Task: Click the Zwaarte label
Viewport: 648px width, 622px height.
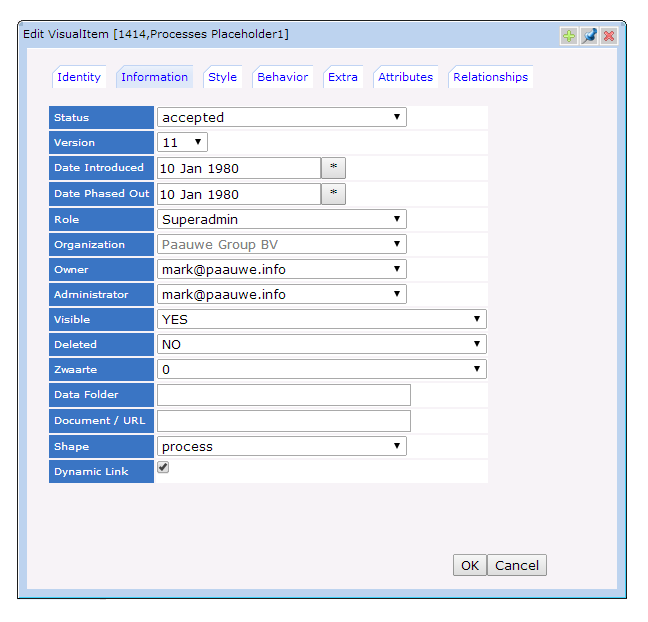Action: pyautogui.click(x=75, y=369)
